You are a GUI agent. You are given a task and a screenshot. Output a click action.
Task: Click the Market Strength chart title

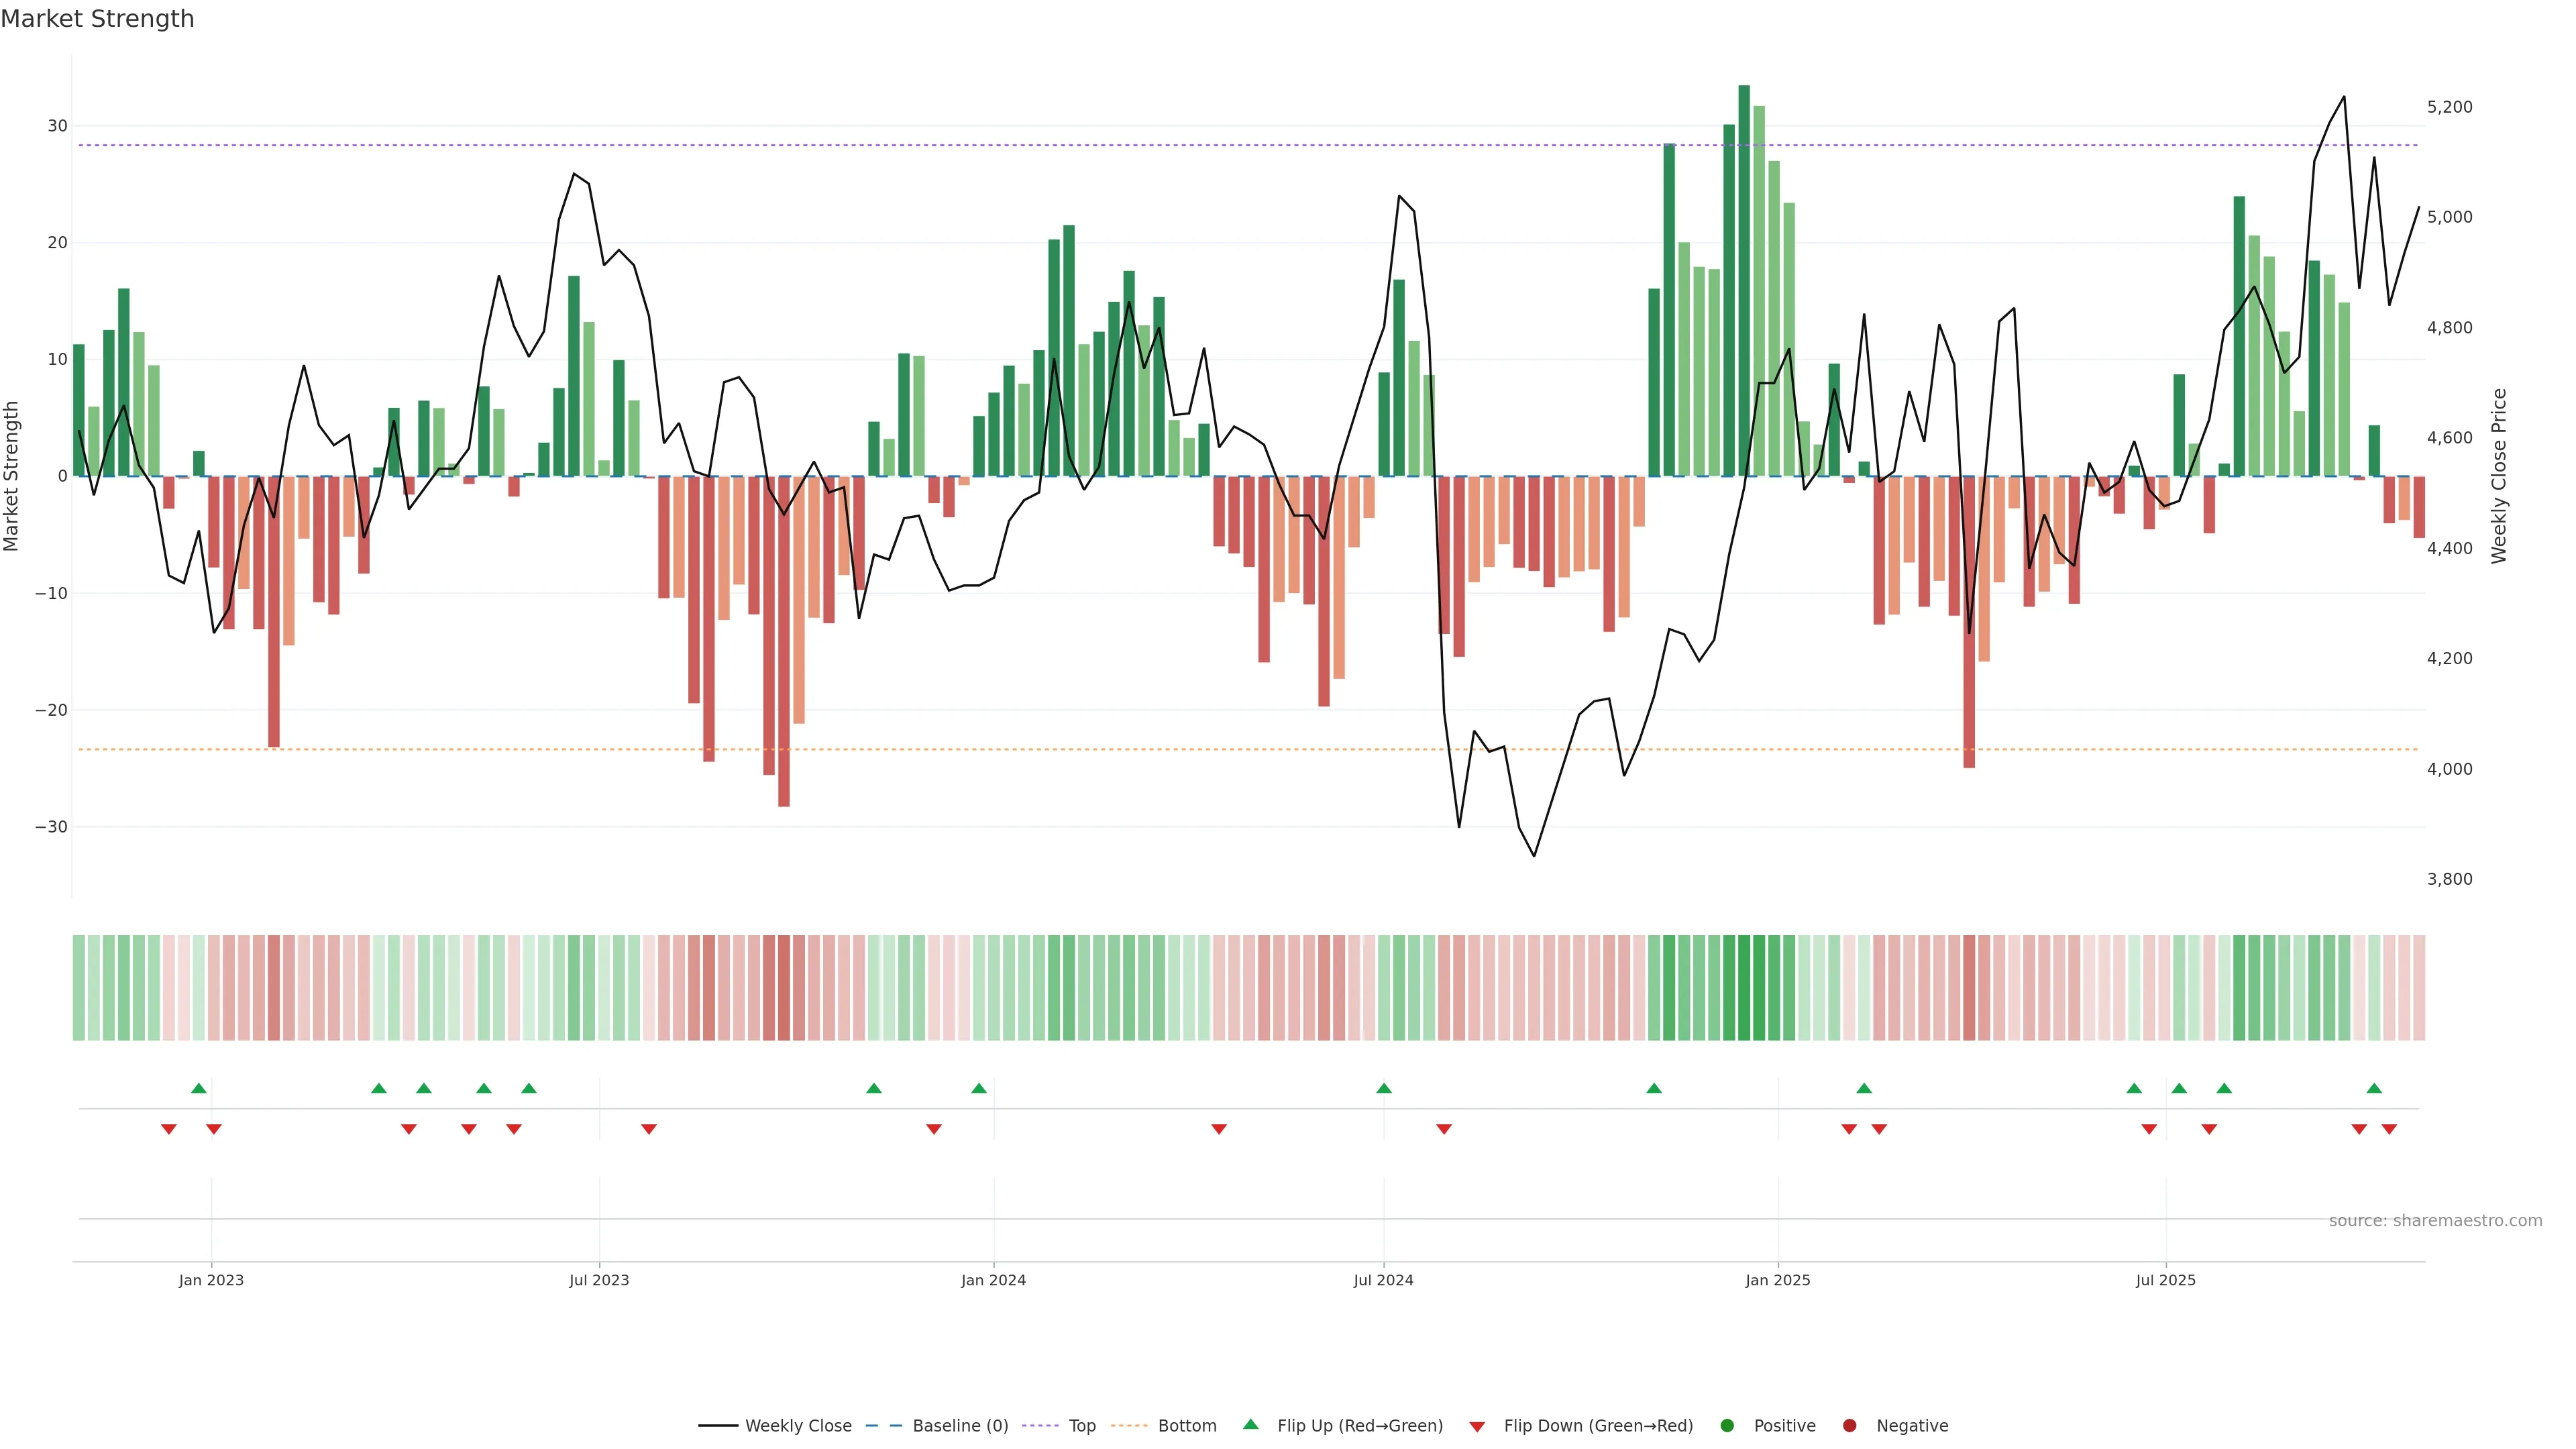(97, 19)
